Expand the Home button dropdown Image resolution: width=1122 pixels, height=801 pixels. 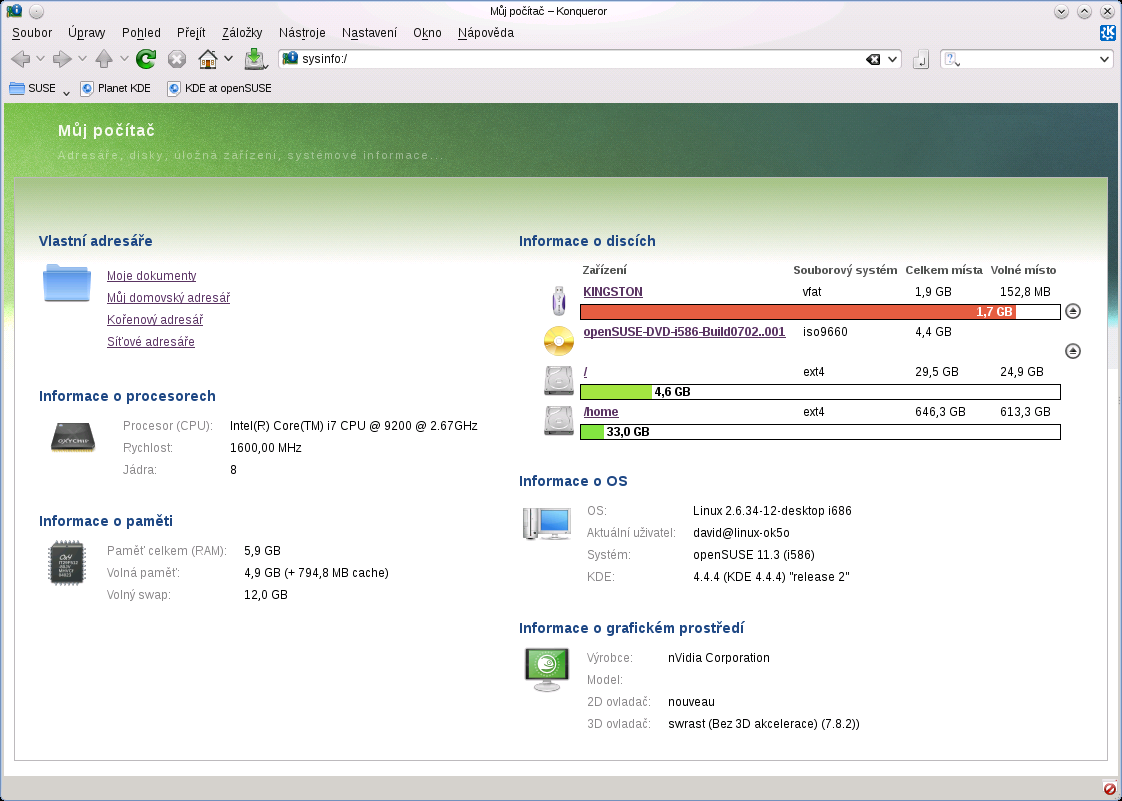tap(228, 59)
